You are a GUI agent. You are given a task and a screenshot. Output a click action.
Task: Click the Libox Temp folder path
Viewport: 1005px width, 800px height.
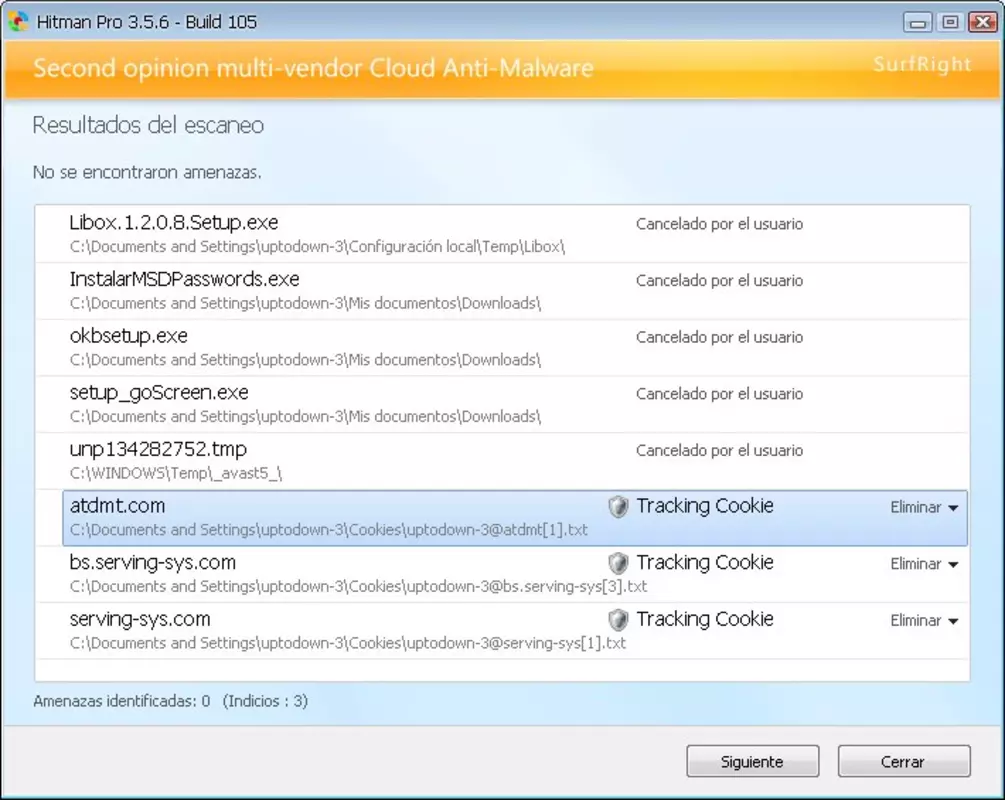[x=317, y=247]
